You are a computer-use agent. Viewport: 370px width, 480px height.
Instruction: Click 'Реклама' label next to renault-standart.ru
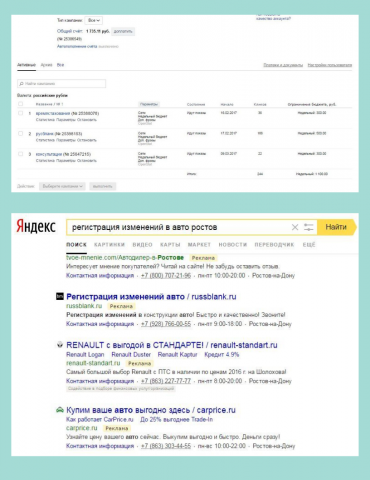(x=139, y=363)
